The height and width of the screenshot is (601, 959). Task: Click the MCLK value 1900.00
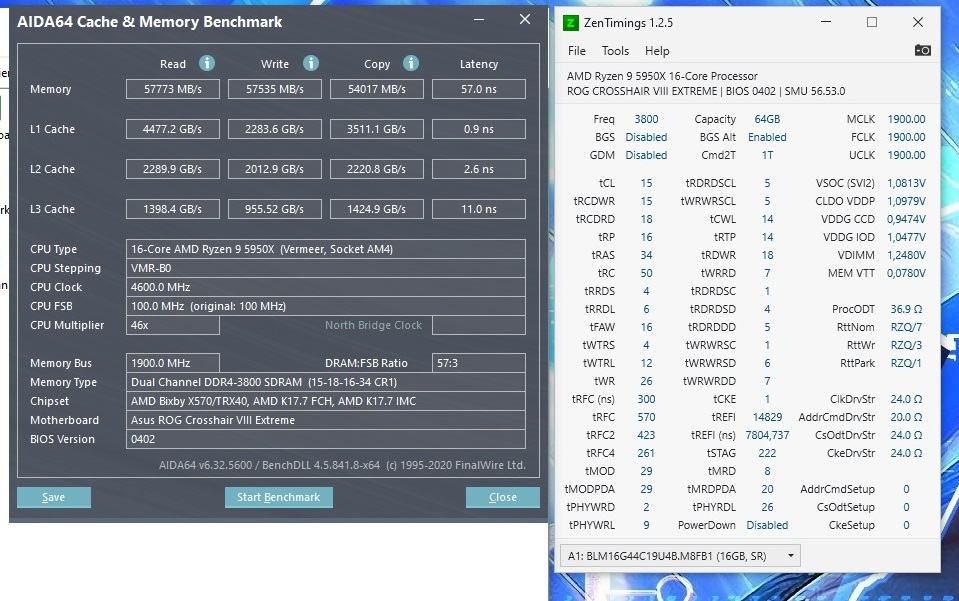coord(906,119)
